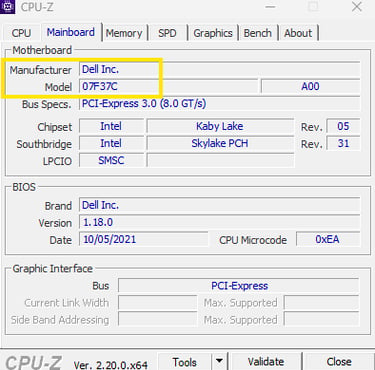Click southbridge revision value 31
Screen dimensions: 375x370
(x=343, y=143)
